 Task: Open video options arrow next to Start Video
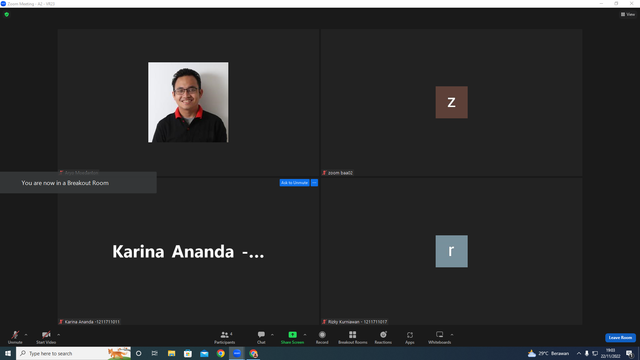(59, 335)
